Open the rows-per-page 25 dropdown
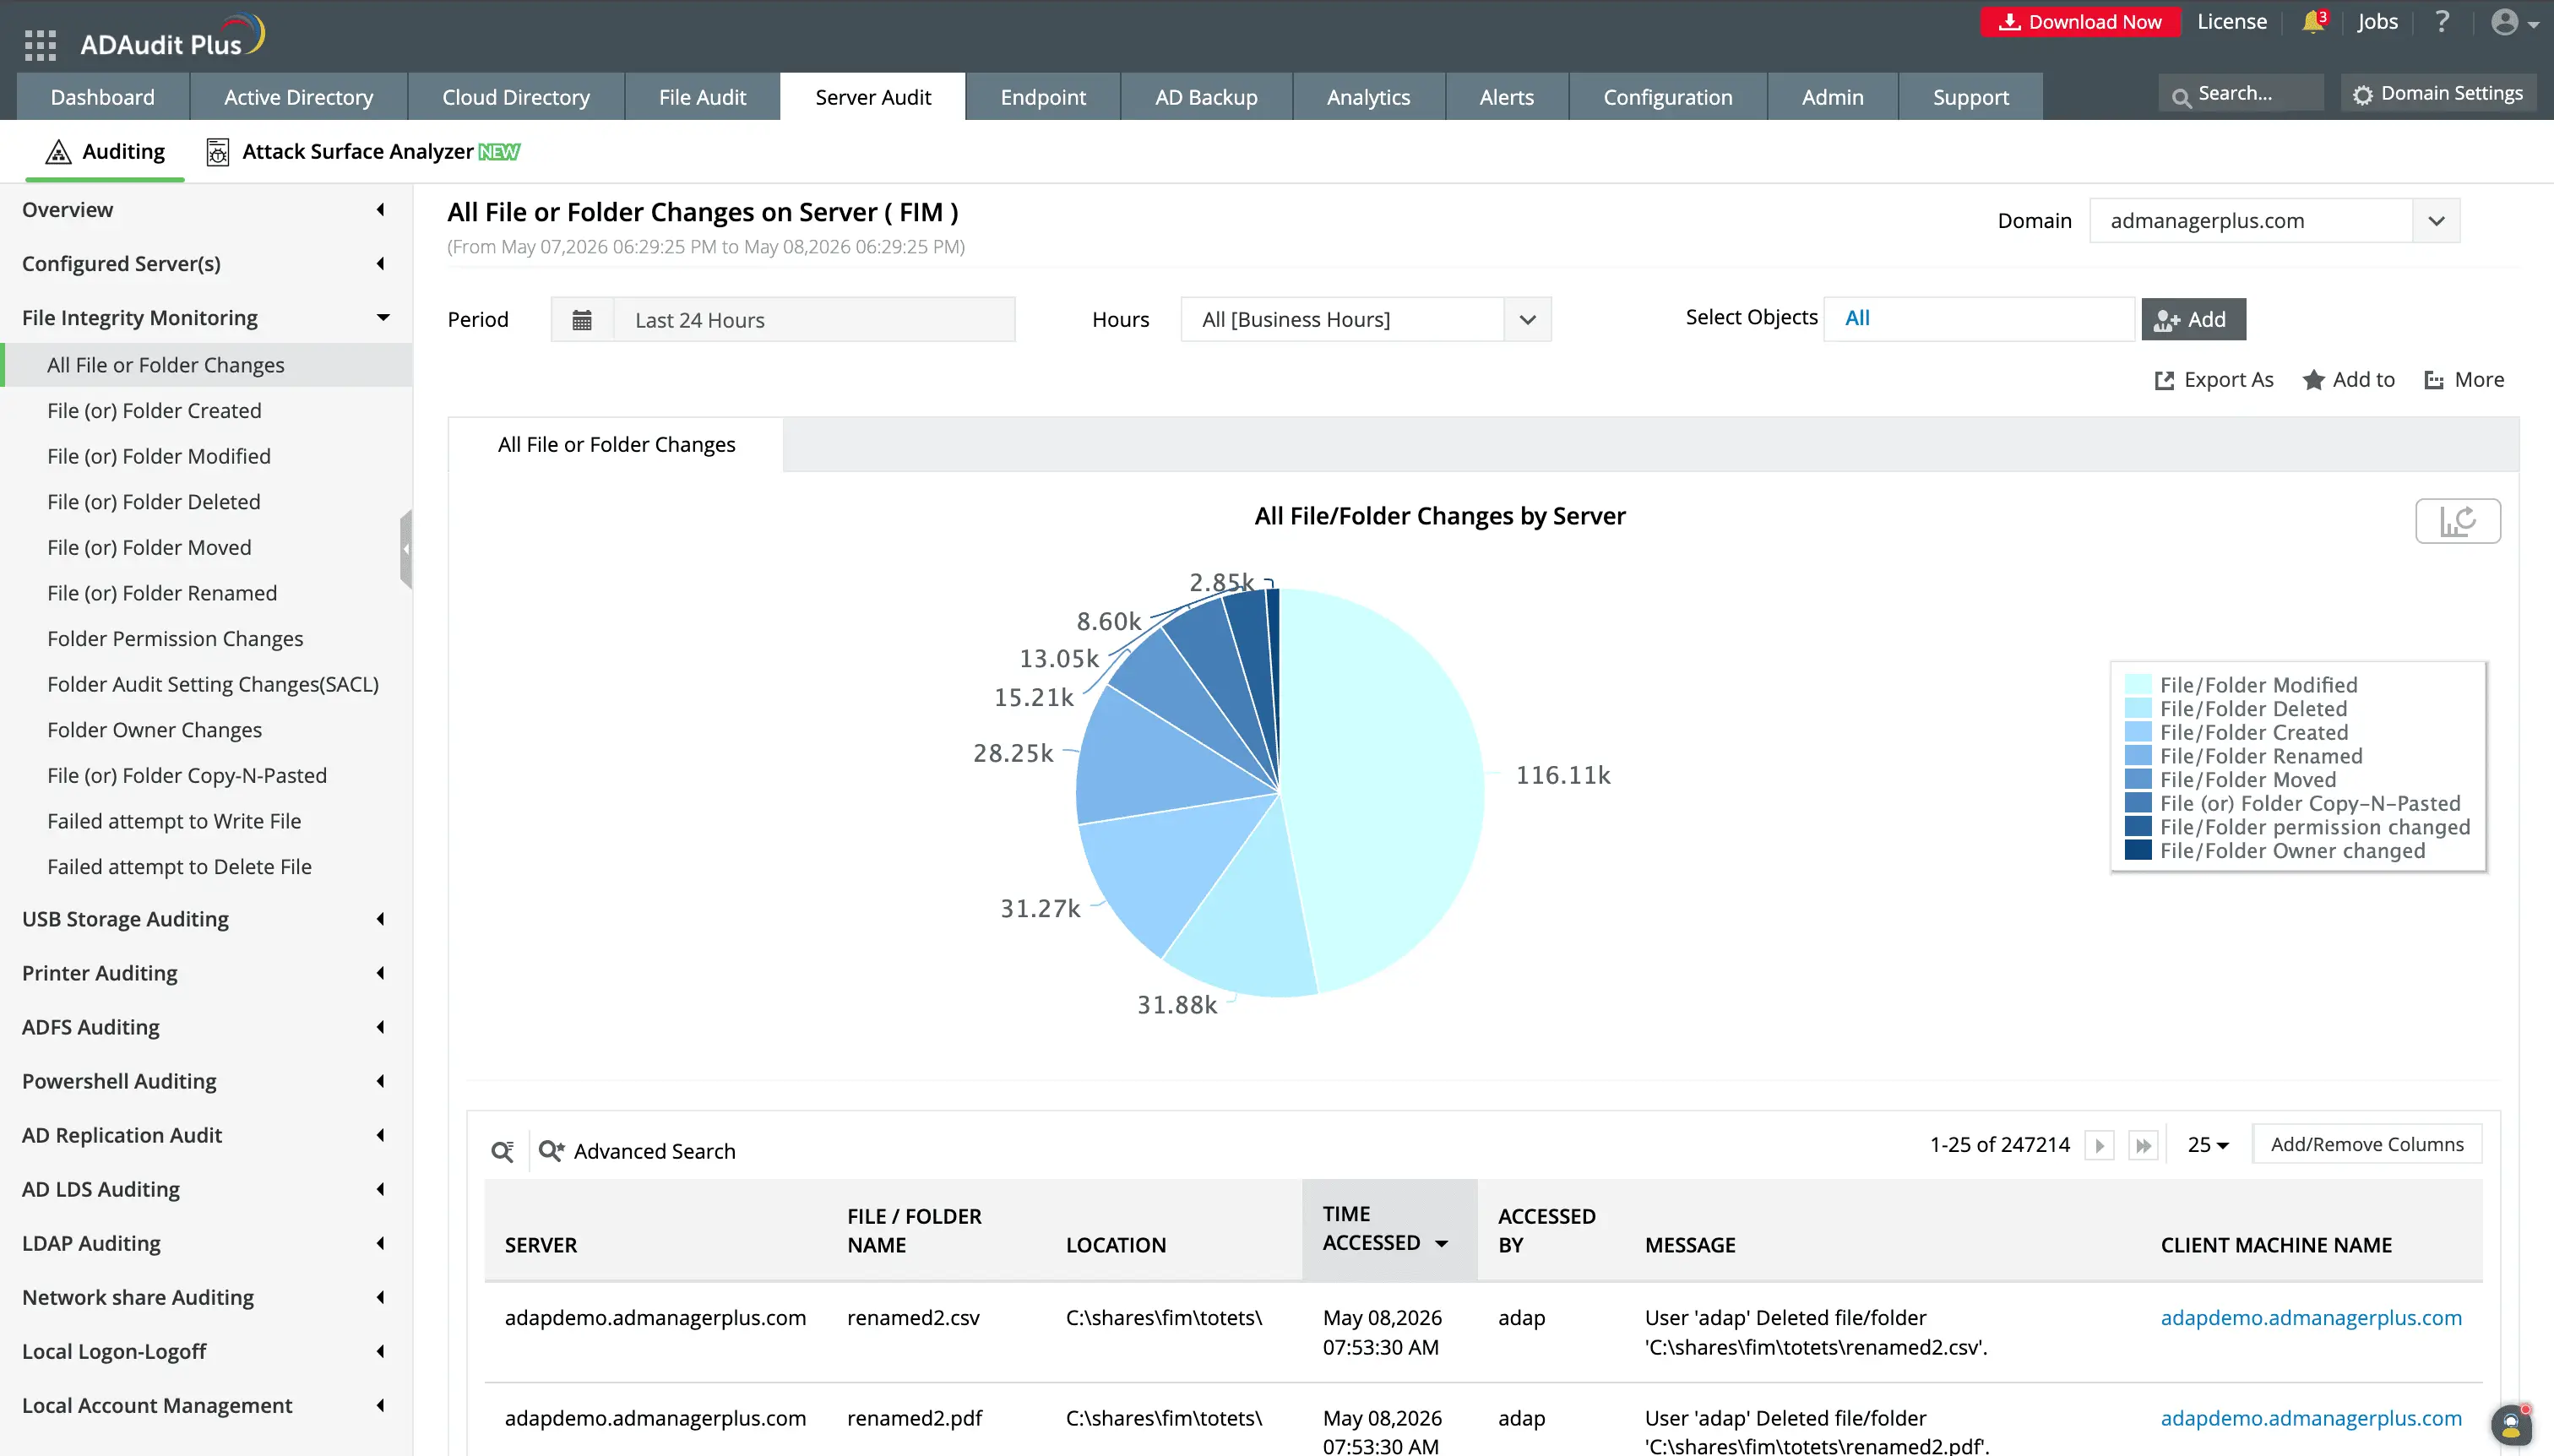This screenshot has height=1456, width=2554. click(2208, 1145)
